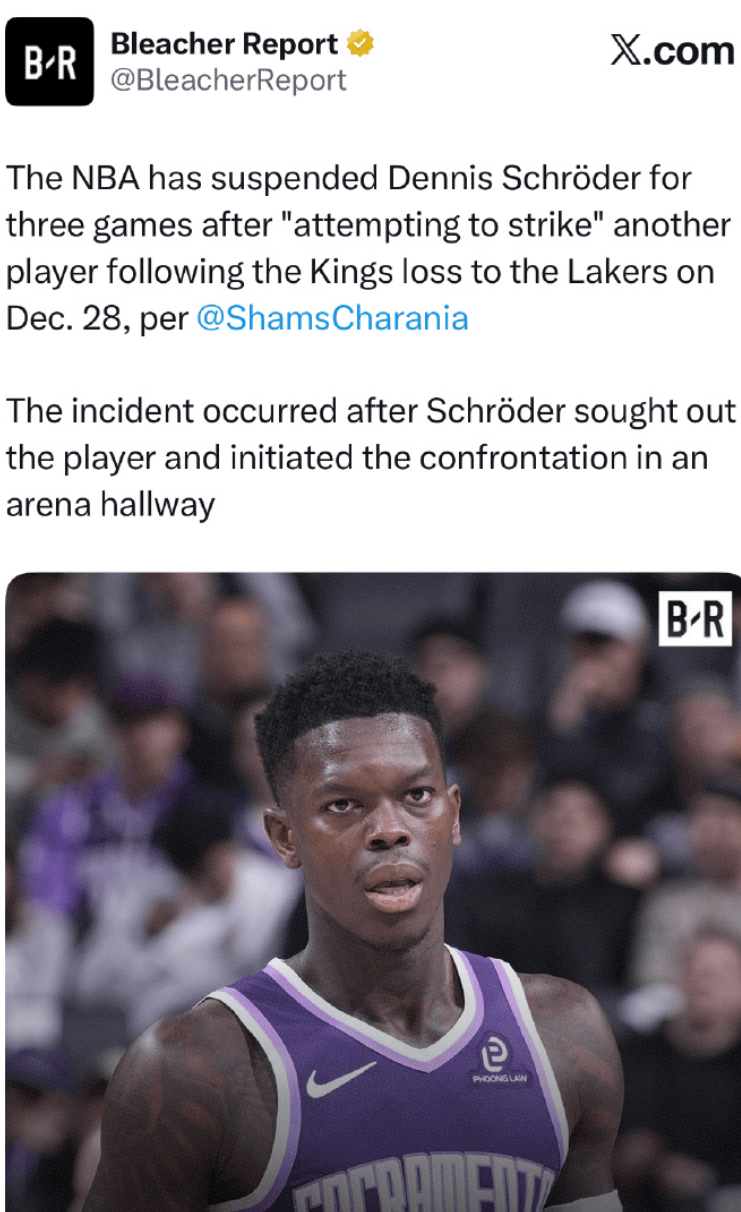Visit the @BleacherReport handle
The image size is (741, 1212).
(x=228, y=80)
